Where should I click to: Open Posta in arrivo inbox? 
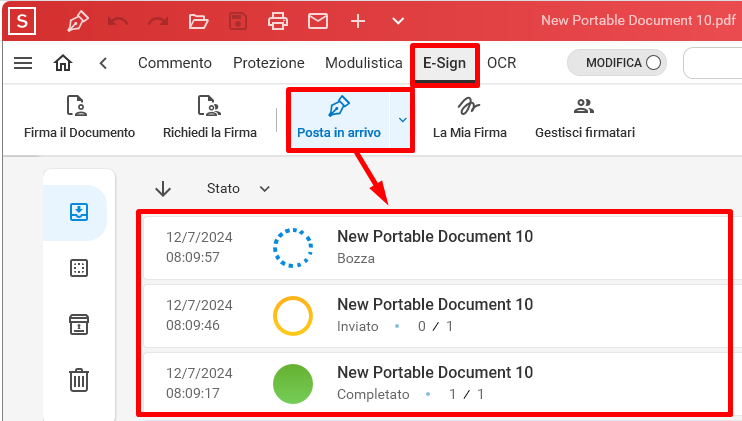tap(339, 119)
